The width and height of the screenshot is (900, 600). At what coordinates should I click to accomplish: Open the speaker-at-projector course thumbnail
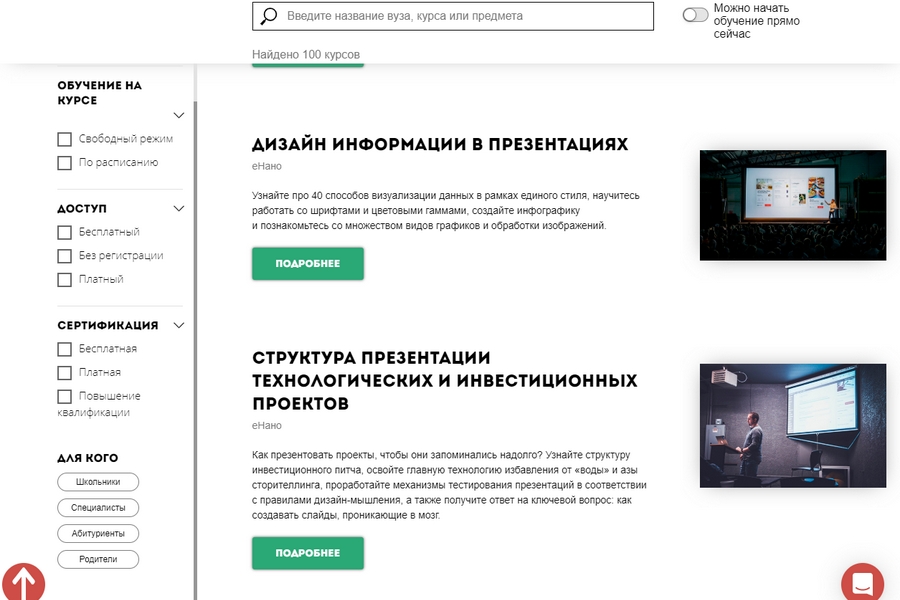tap(793, 425)
